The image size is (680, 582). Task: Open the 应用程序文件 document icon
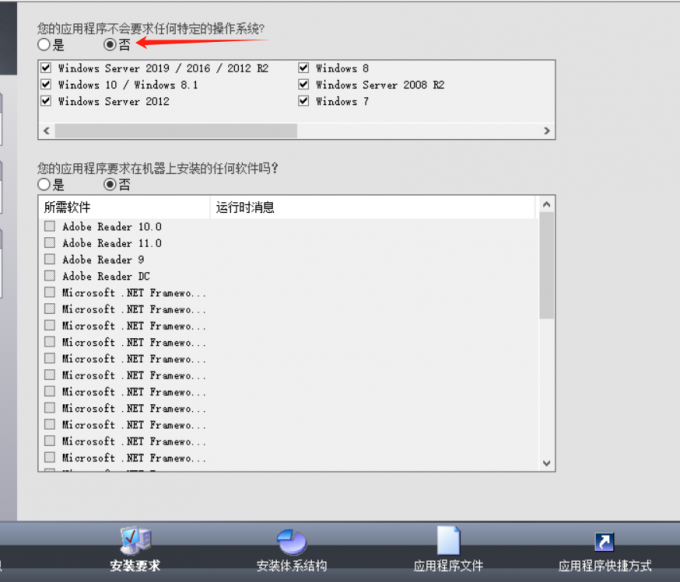click(x=448, y=541)
